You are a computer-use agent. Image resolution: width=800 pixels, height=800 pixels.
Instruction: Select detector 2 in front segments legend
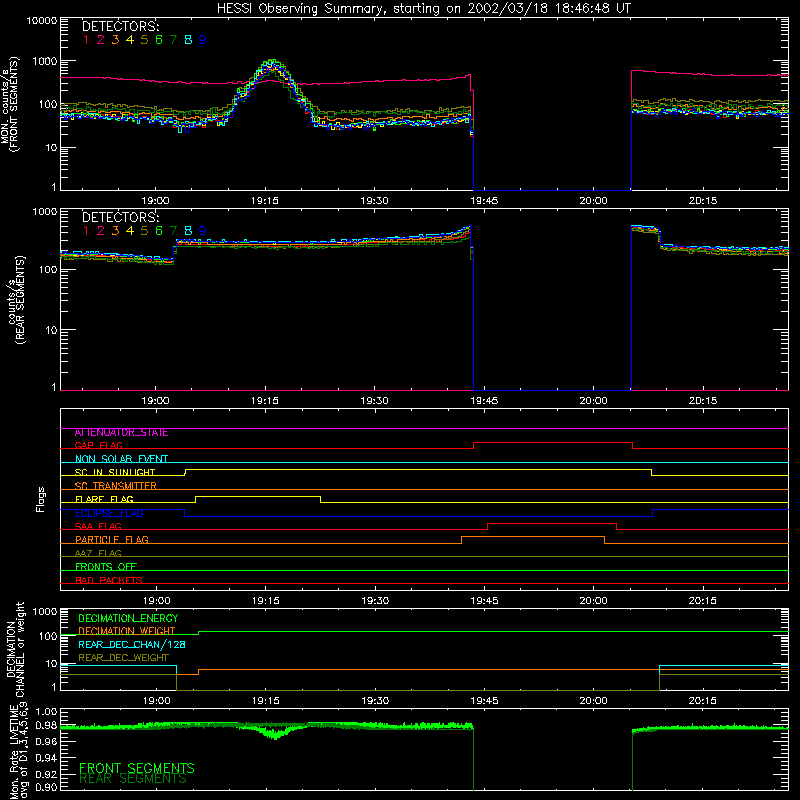tap(101, 40)
